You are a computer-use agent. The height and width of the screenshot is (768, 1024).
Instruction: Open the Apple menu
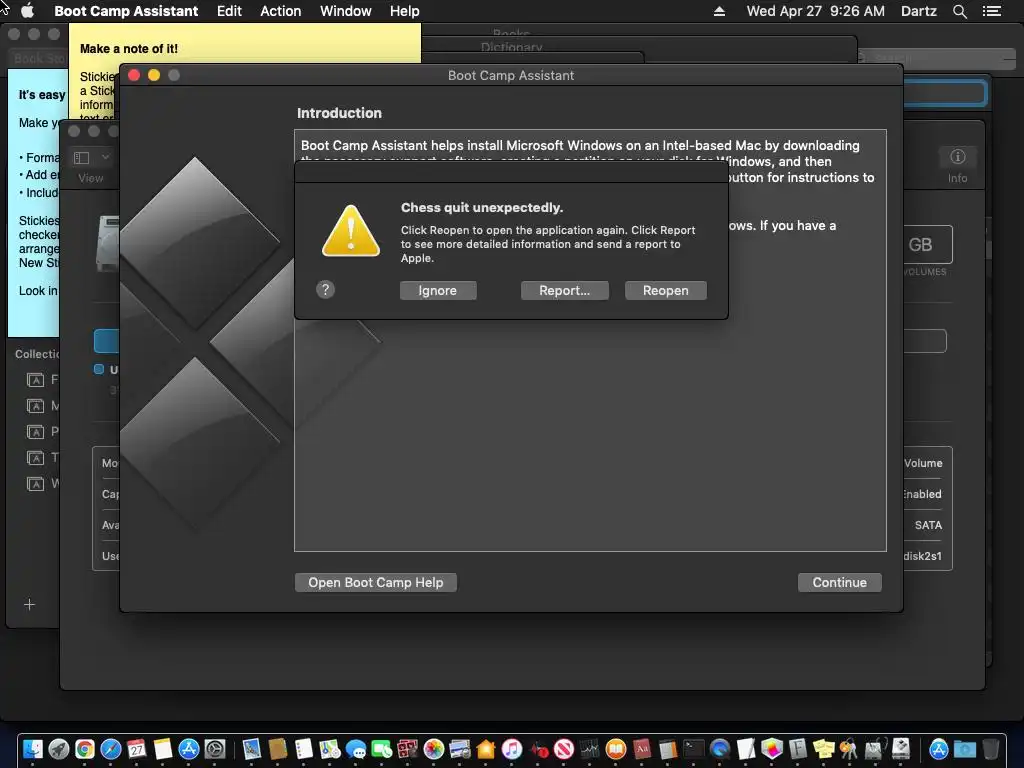point(27,11)
